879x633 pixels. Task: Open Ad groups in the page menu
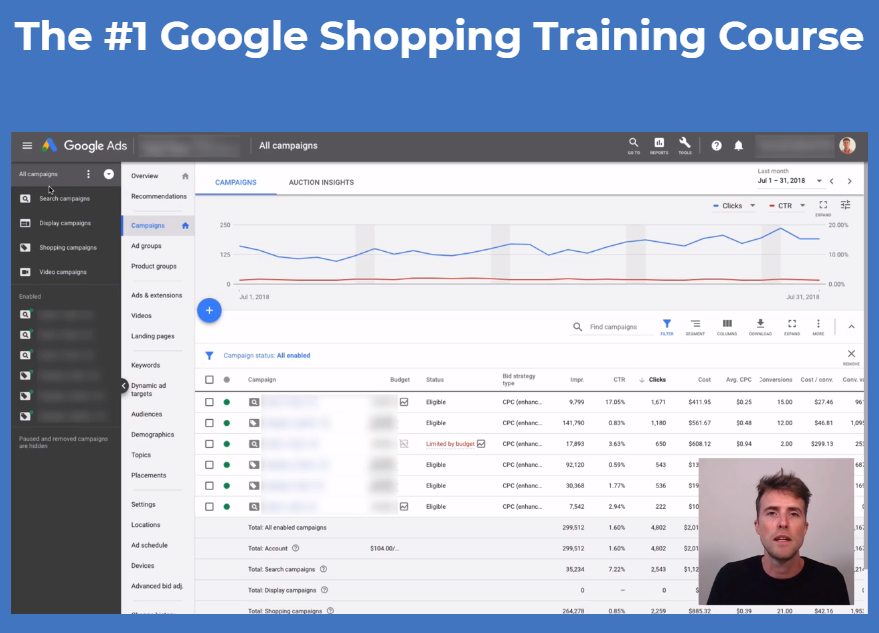click(146, 246)
